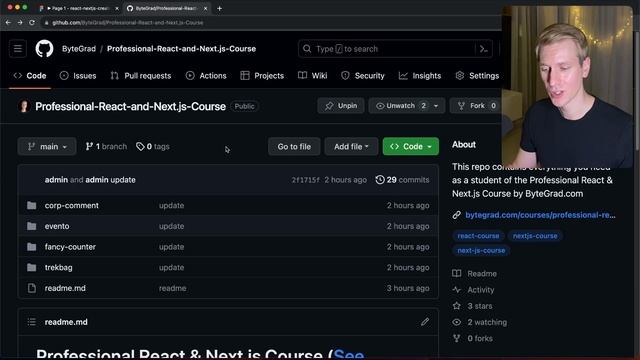Open the Pull requests tab
This screenshot has width=640, height=360.
(141, 76)
